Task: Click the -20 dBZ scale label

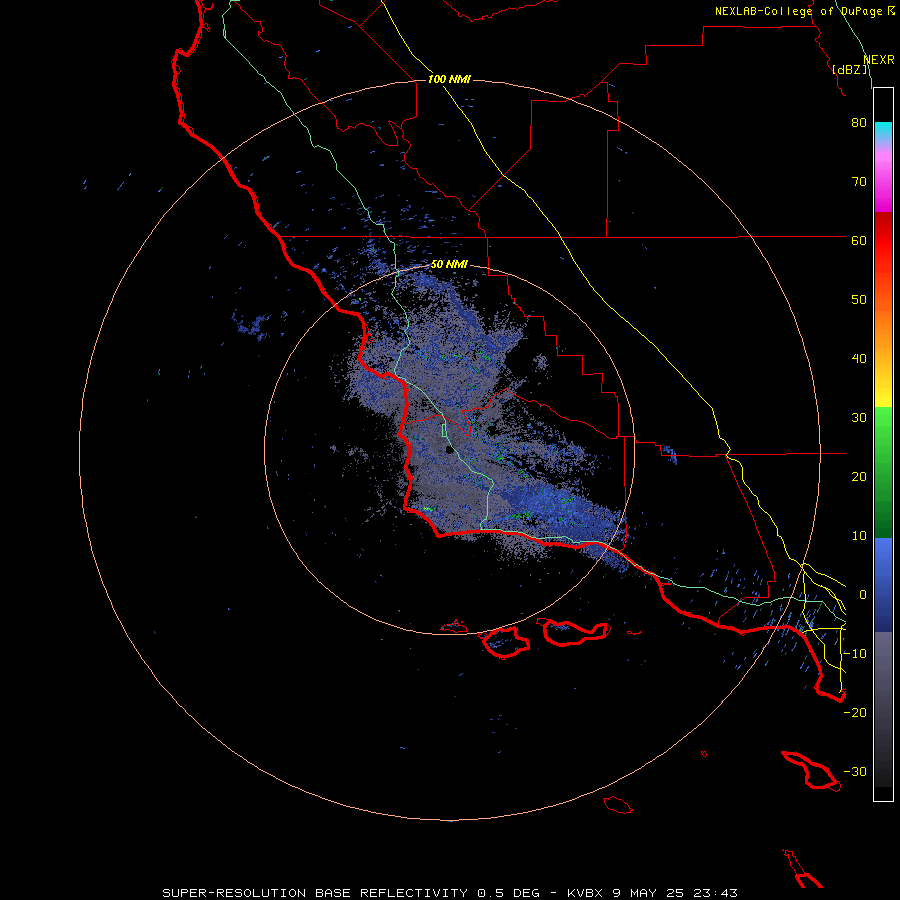Action: pyautogui.click(x=855, y=713)
